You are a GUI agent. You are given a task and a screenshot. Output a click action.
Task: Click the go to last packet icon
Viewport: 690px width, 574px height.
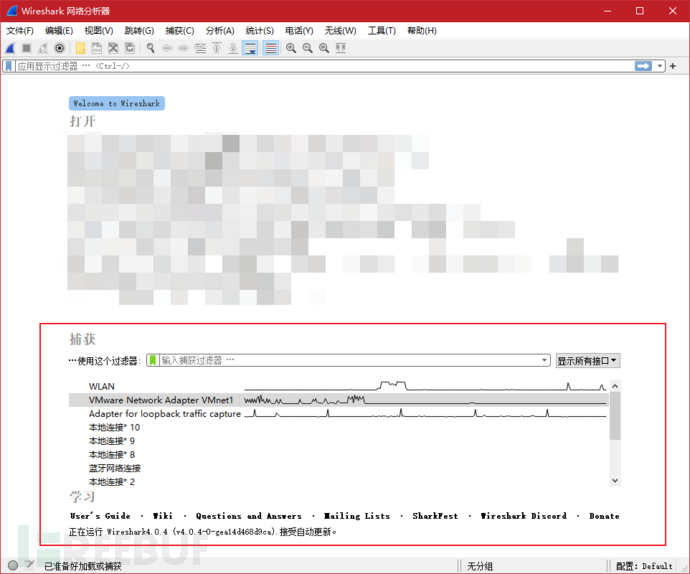tap(233, 48)
